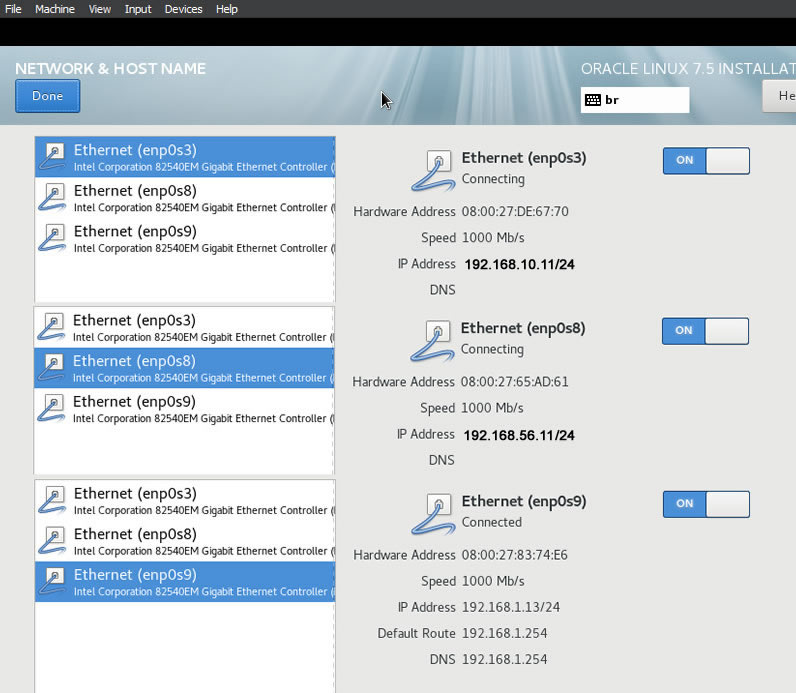
Task: Click large cable icon beside 'Ethernet (enp0s3)' Connecting heading
Action: (x=433, y=171)
